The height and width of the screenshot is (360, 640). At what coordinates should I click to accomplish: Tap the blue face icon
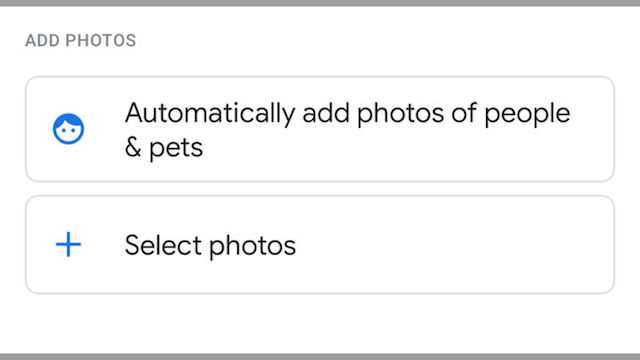69,129
